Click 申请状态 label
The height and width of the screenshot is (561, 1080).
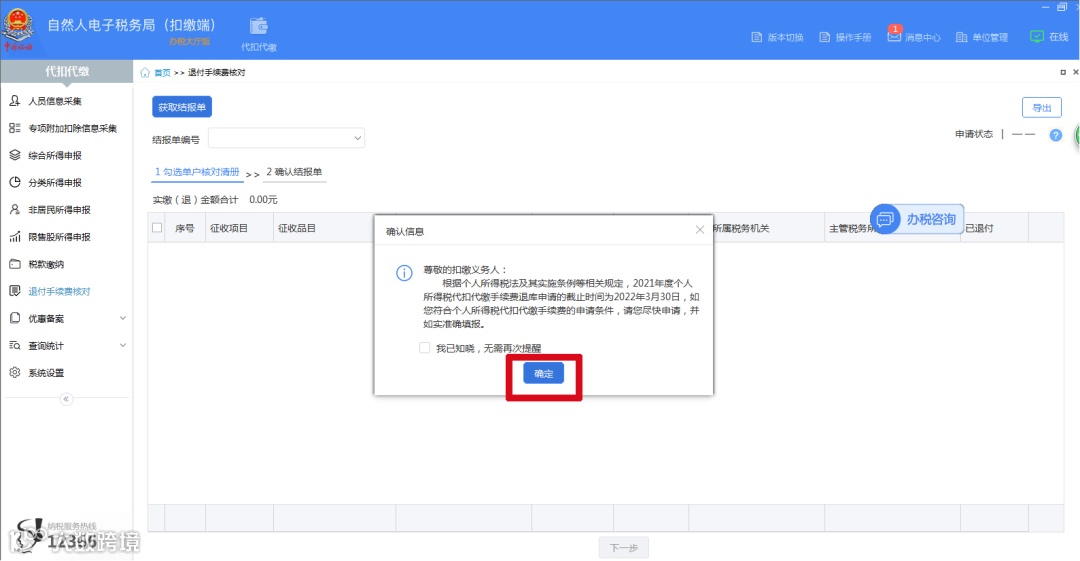click(x=974, y=134)
